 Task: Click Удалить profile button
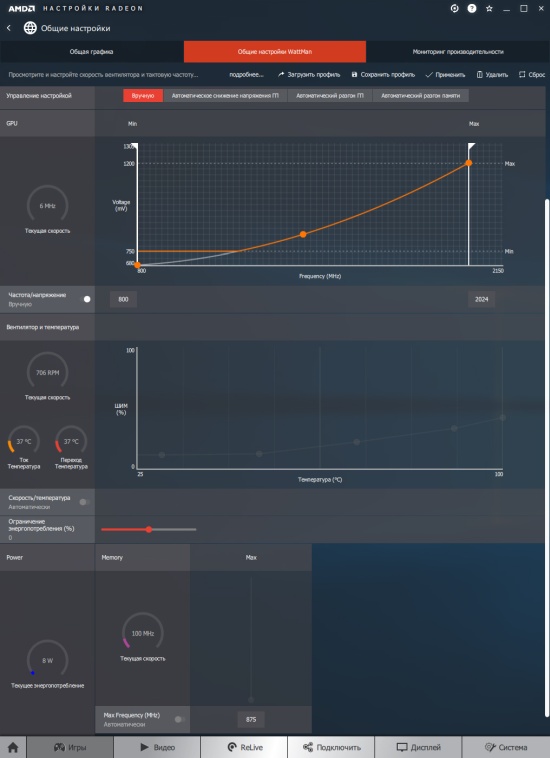492,74
